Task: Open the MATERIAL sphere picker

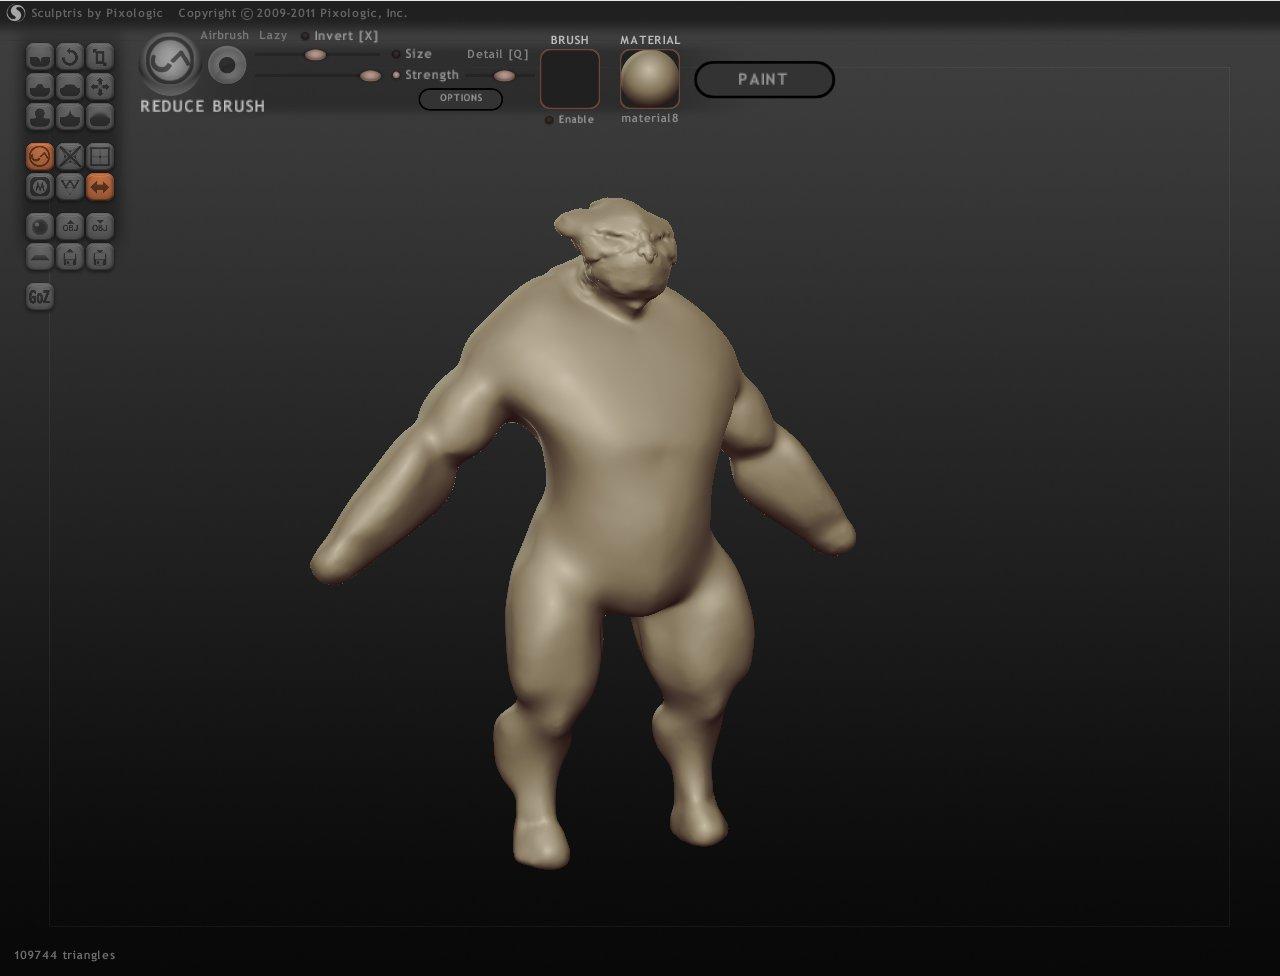Action: (650, 79)
